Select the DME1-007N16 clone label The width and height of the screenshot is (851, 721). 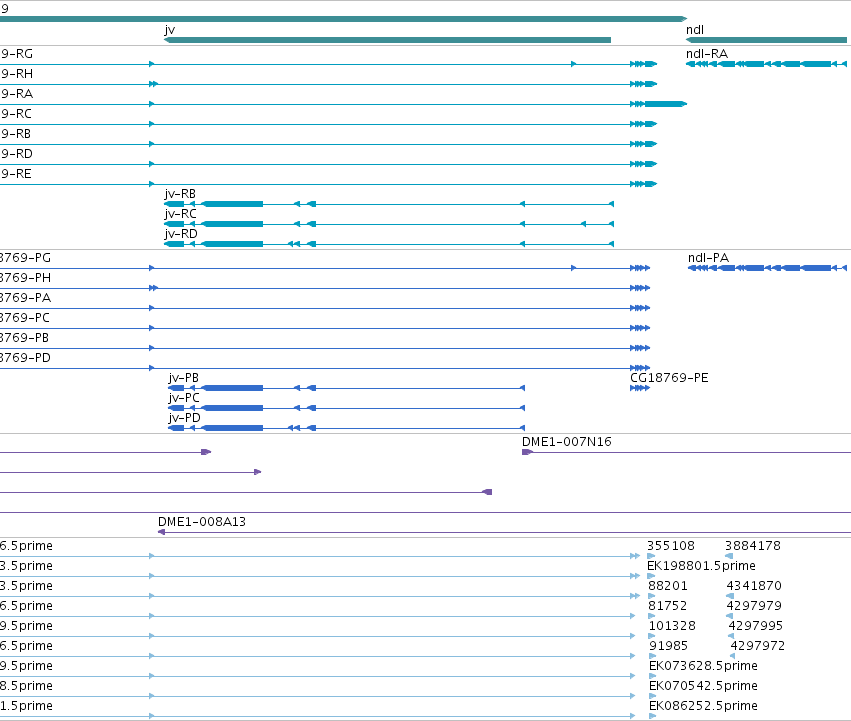tap(567, 442)
